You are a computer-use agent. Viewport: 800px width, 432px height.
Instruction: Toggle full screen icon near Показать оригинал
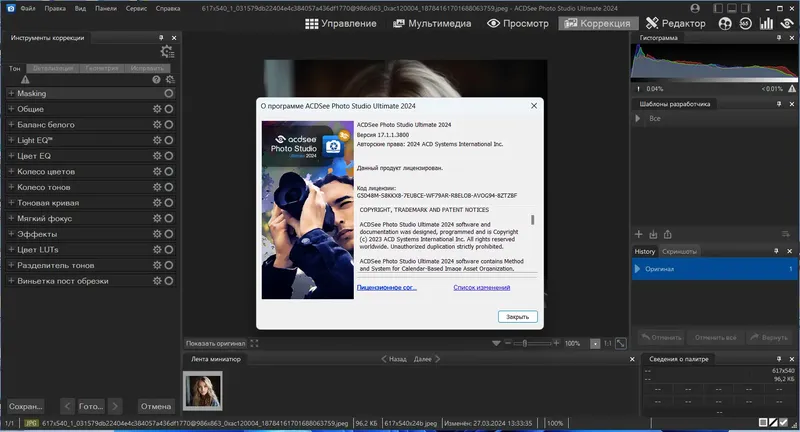[254, 344]
